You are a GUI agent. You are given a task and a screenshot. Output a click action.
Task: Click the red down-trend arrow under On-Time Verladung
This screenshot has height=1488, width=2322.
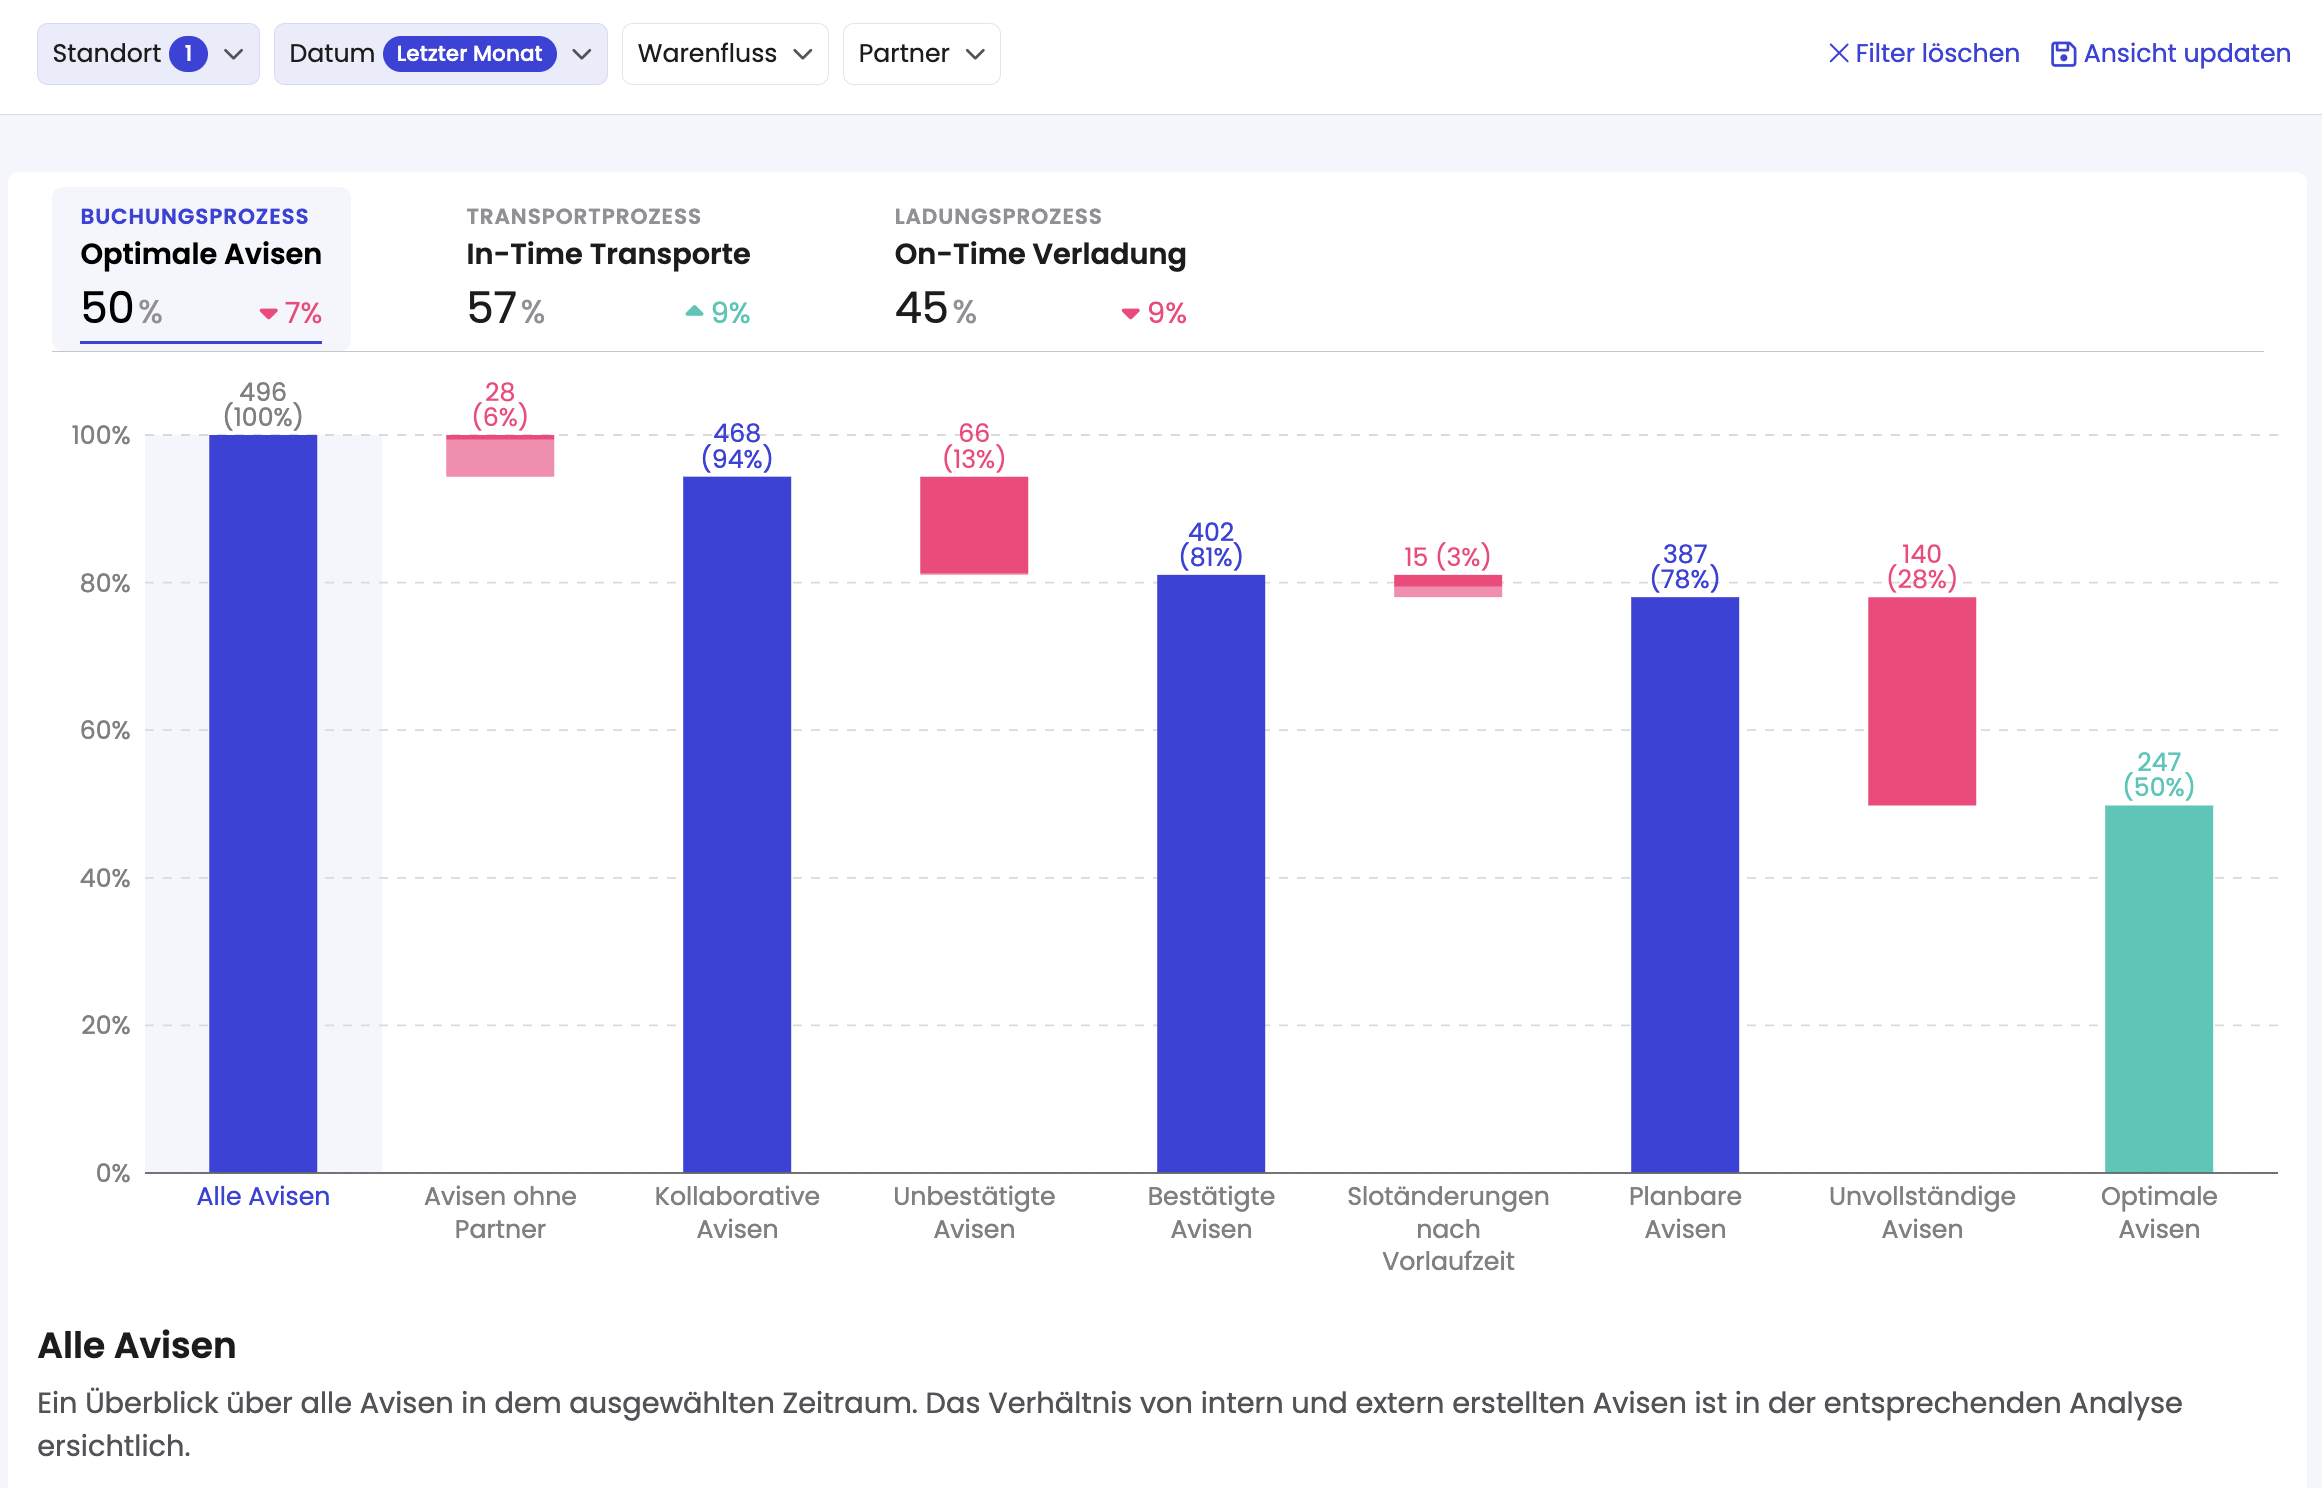(x=1130, y=313)
